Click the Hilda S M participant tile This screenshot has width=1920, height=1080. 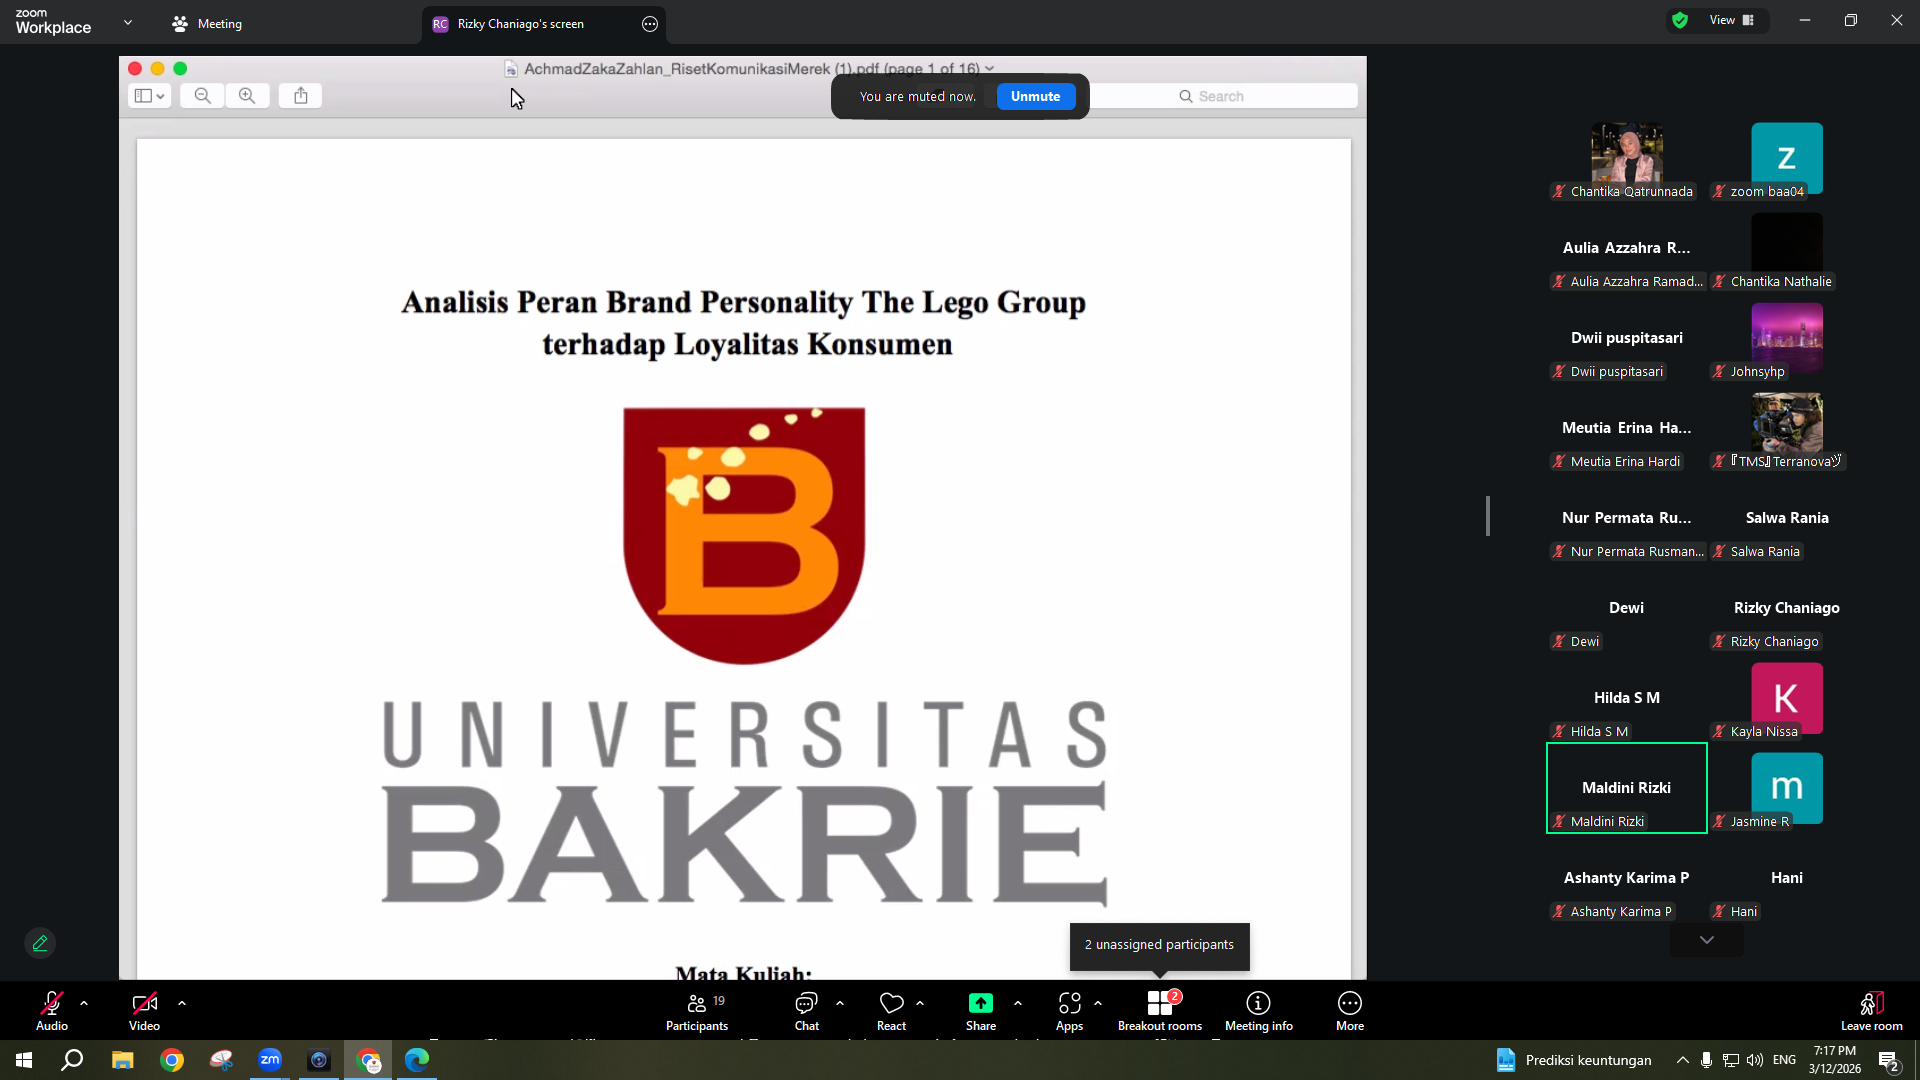coord(1627,698)
